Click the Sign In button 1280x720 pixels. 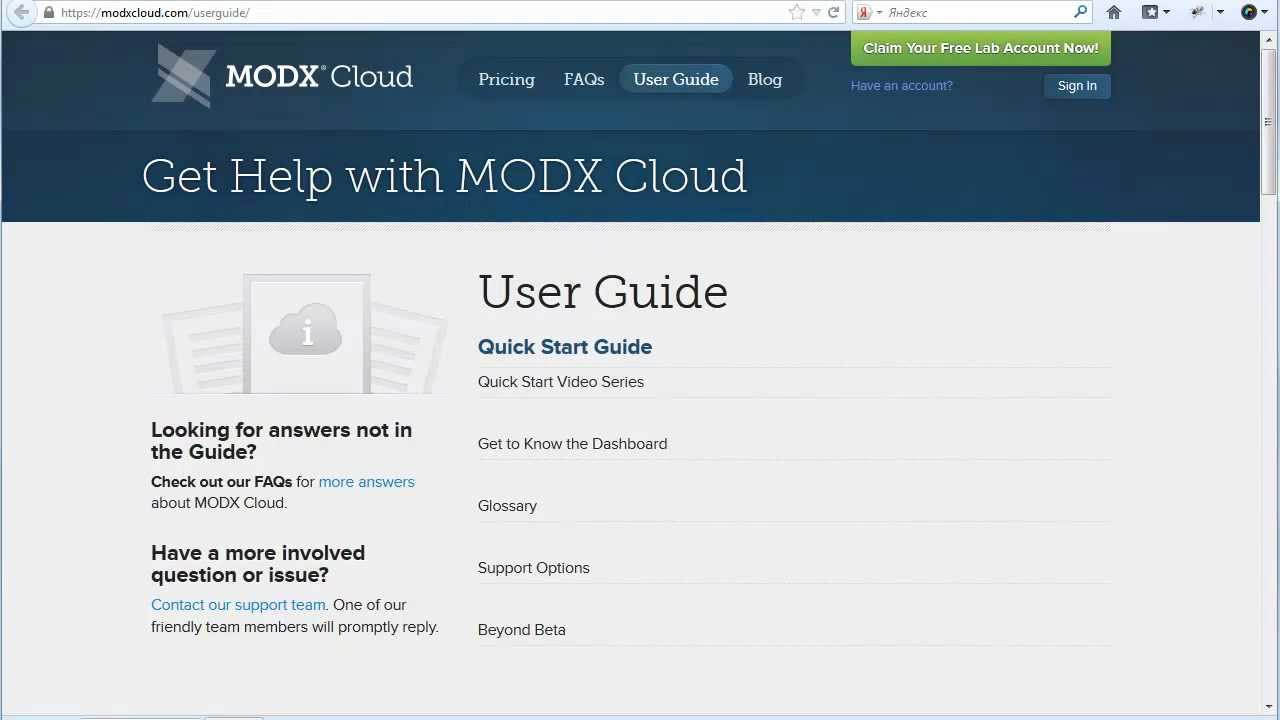click(1077, 86)
